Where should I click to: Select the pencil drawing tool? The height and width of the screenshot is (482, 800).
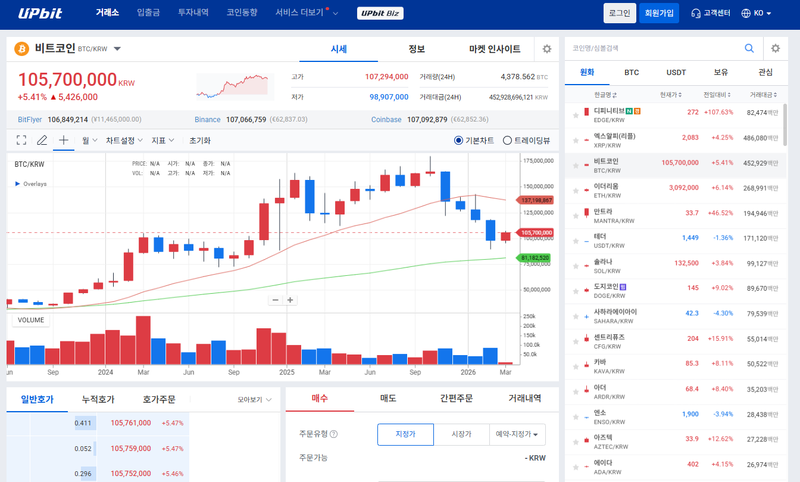pyautogui.click(x=42, y=141)
